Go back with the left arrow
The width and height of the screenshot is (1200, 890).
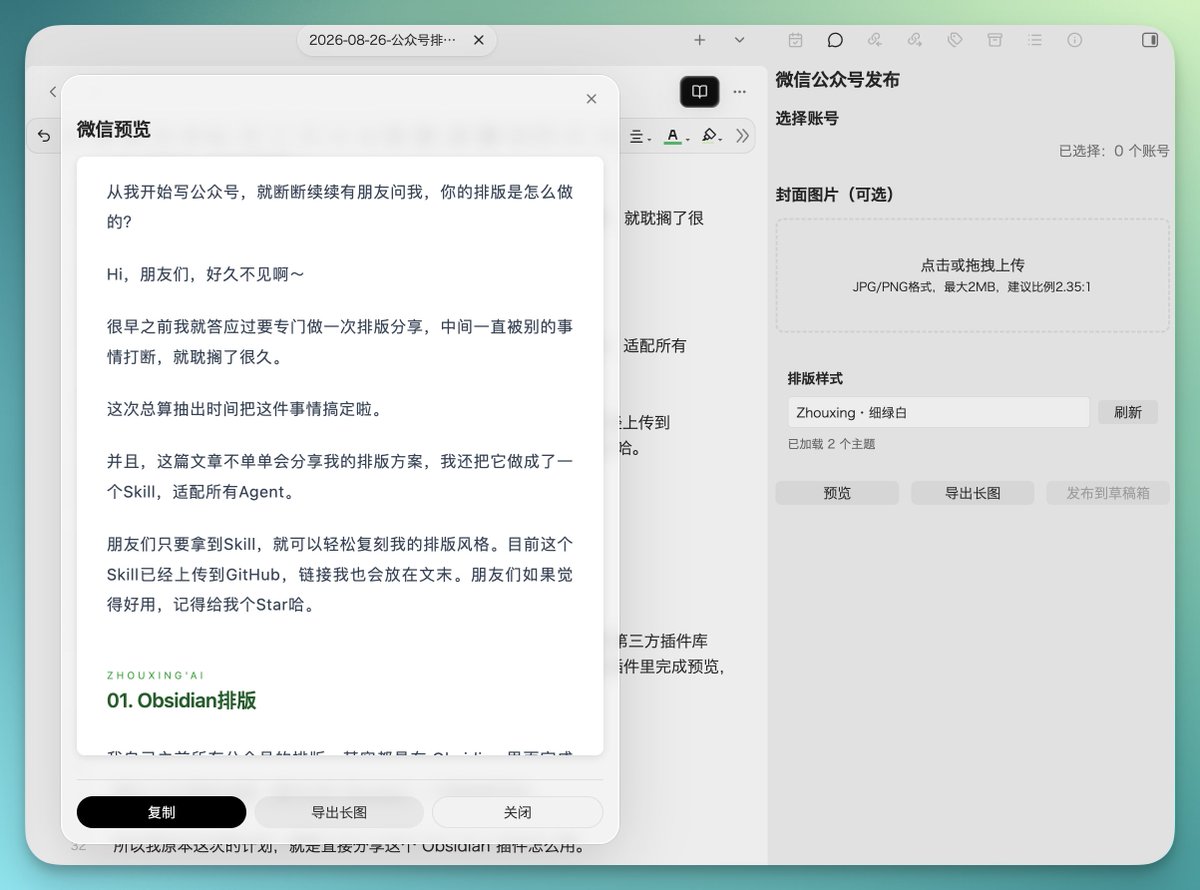52,92
